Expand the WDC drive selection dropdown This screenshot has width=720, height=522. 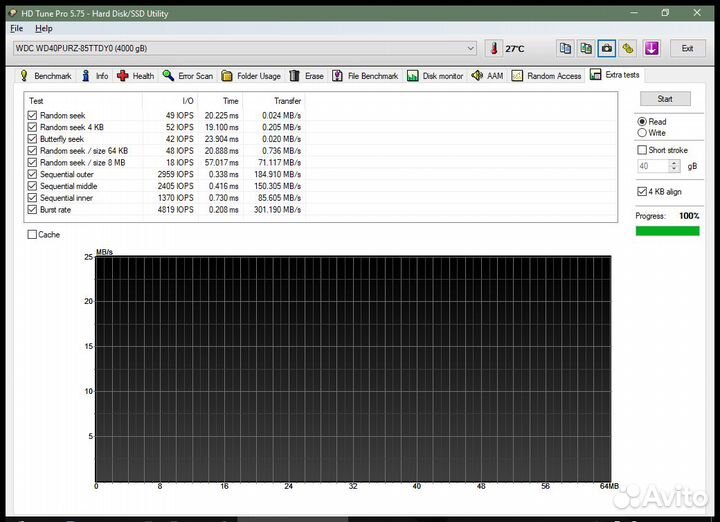click(x=471, y=48)
